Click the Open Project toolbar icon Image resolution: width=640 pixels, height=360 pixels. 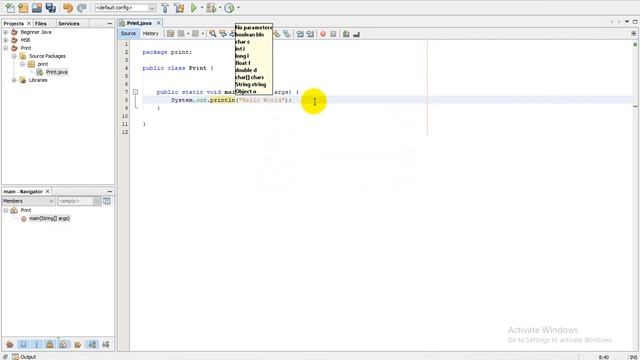tap(37, 7)
